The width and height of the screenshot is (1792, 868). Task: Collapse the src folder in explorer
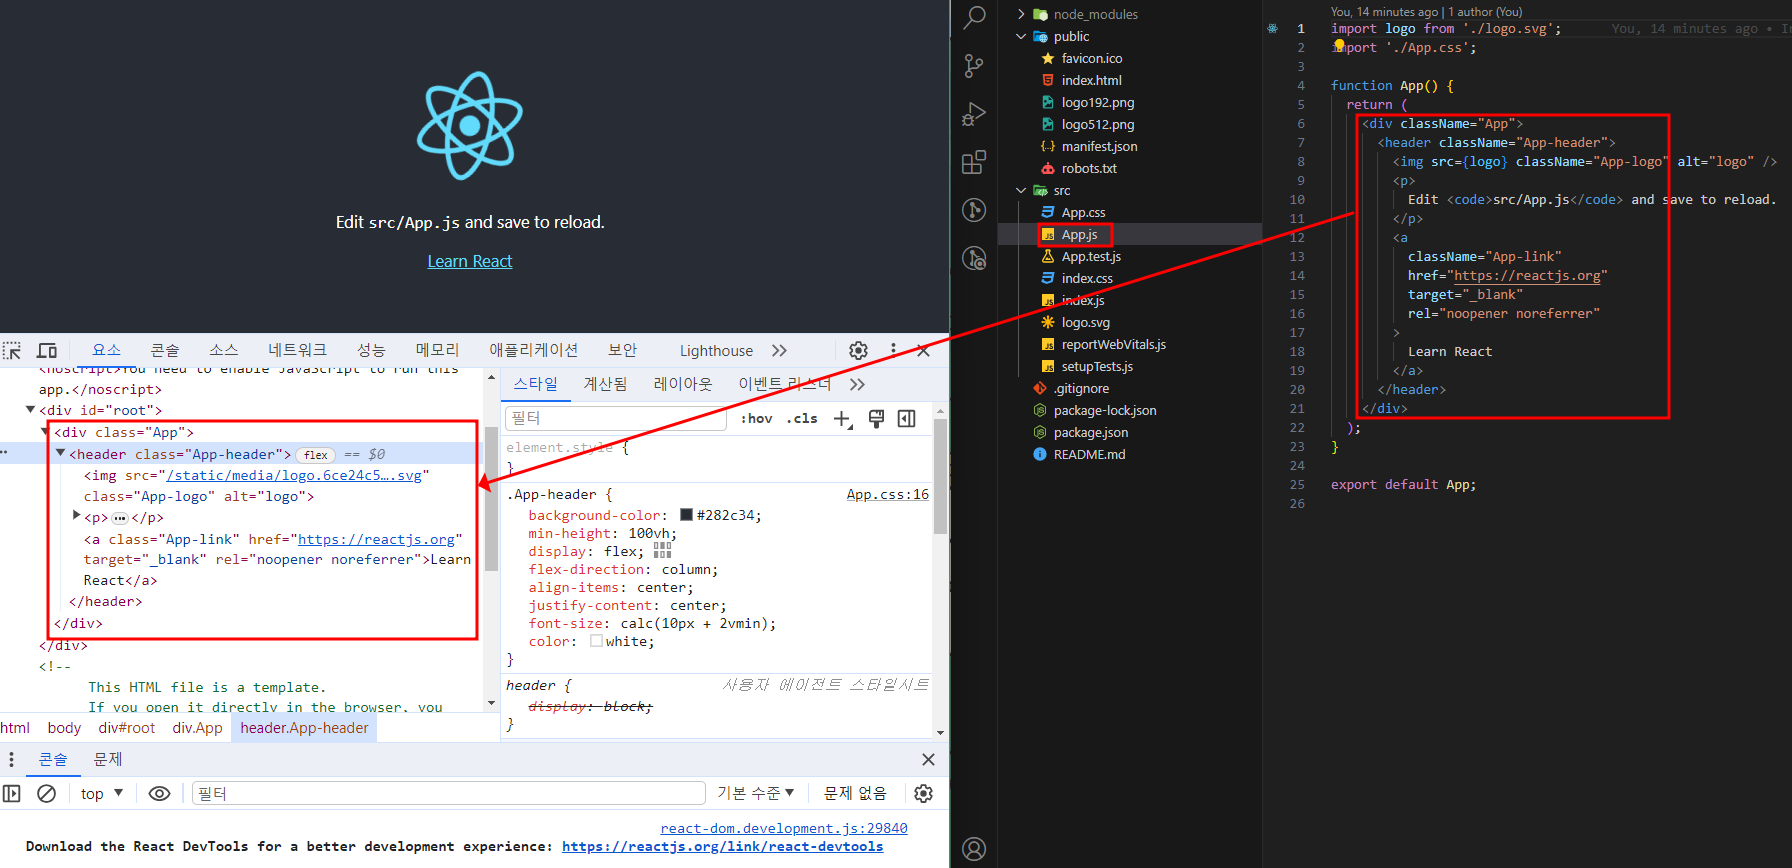[x=1021, y=190]
